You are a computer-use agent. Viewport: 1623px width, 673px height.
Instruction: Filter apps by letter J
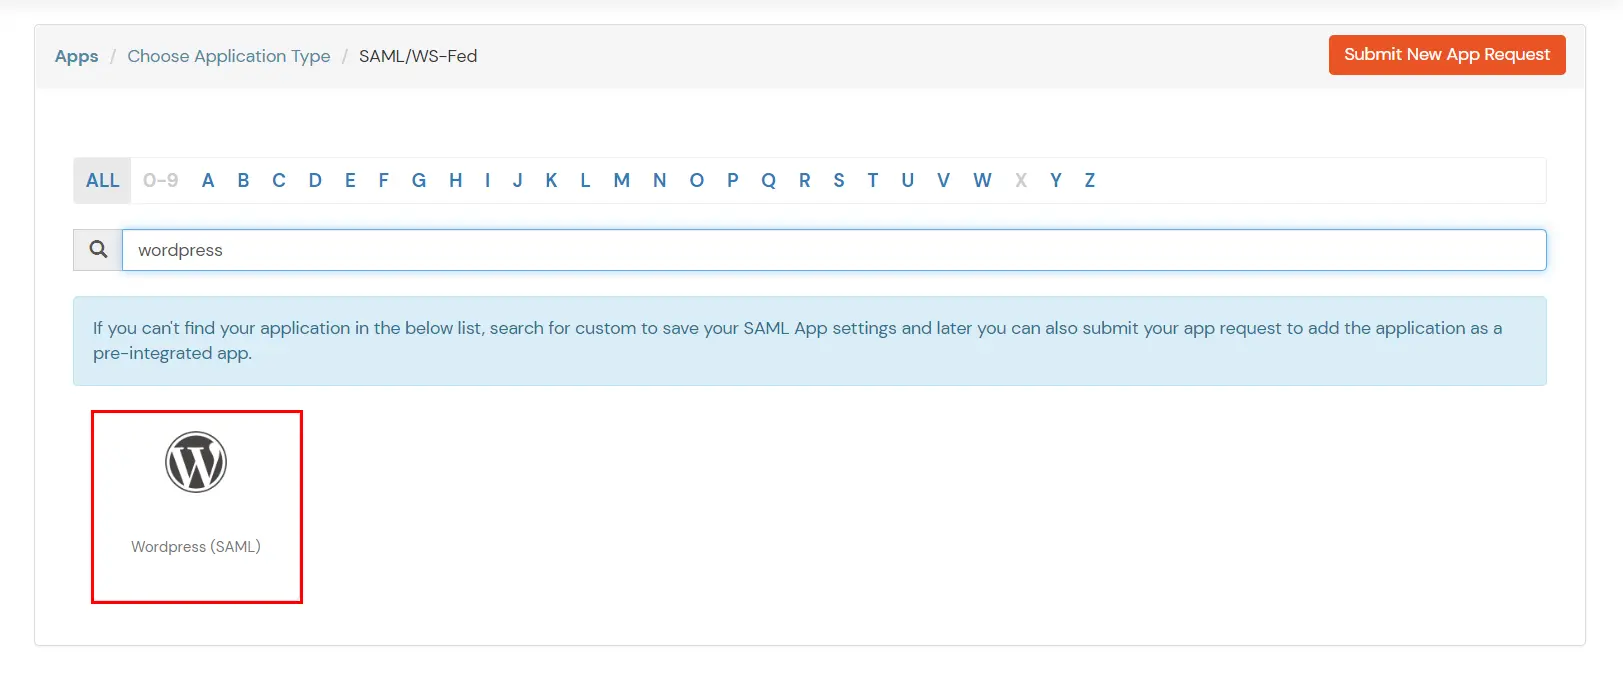click(x=518, y=181)
